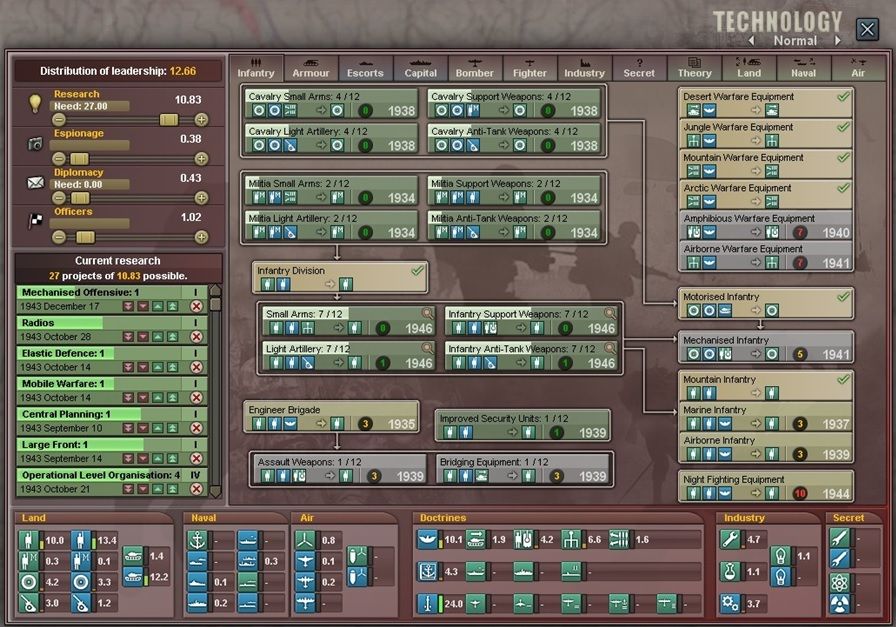Increase Officers leadership with plus button
This screenshot has height=627, width=896.
point(201,237)
